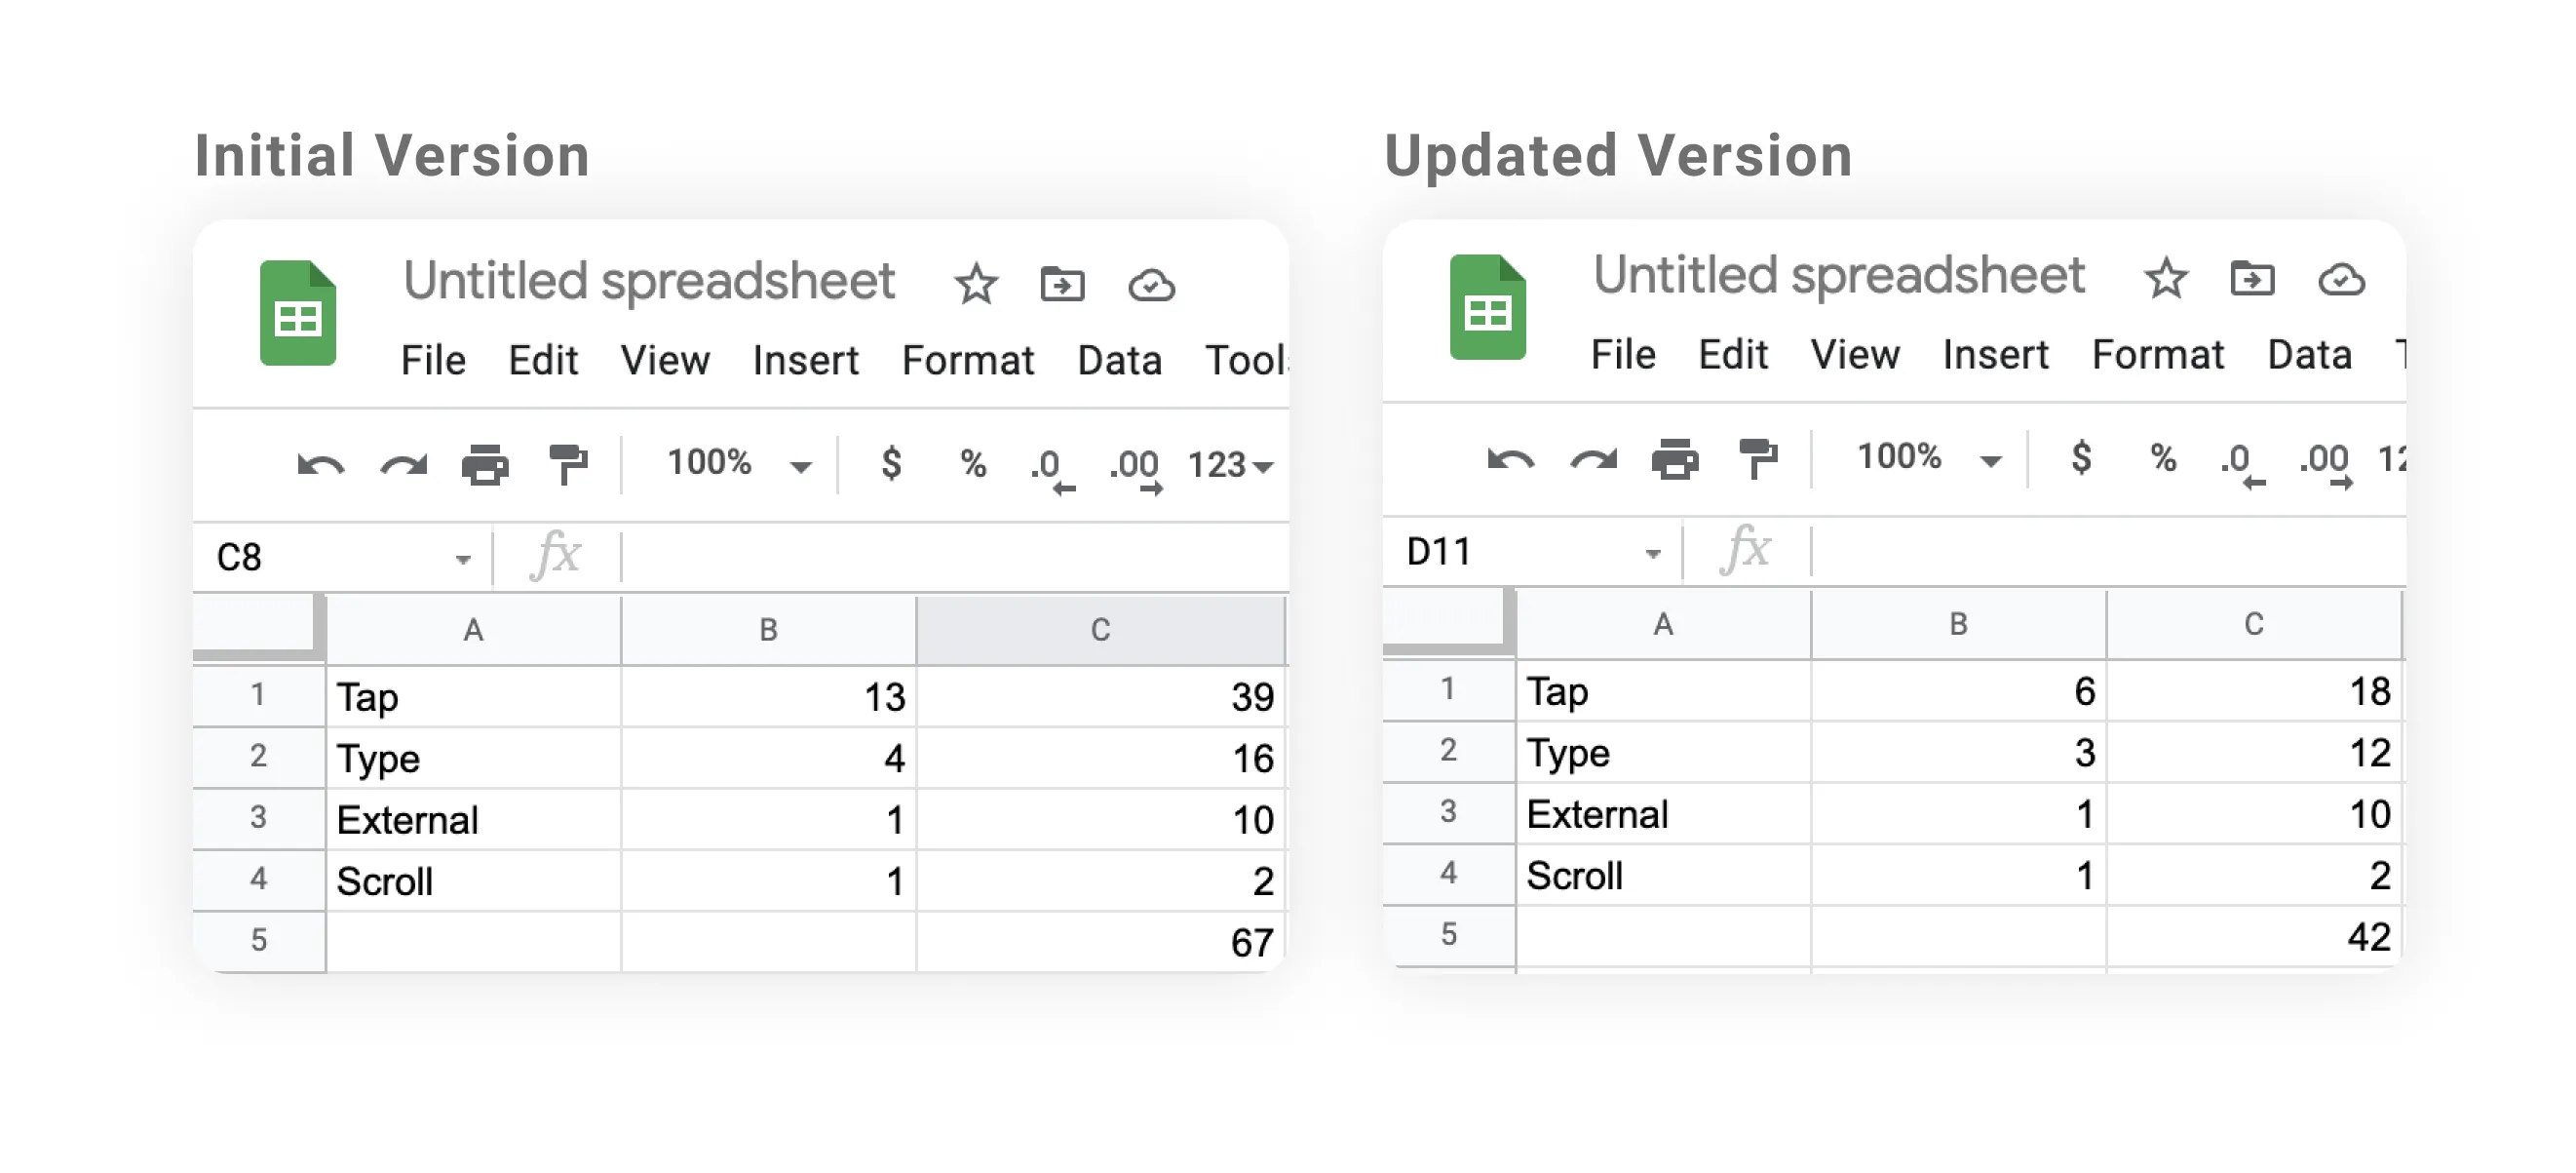Click undo arrow in Initial Version toolbar
Viewport: 2576px width, 1173px height.
[x=320, y=465]
